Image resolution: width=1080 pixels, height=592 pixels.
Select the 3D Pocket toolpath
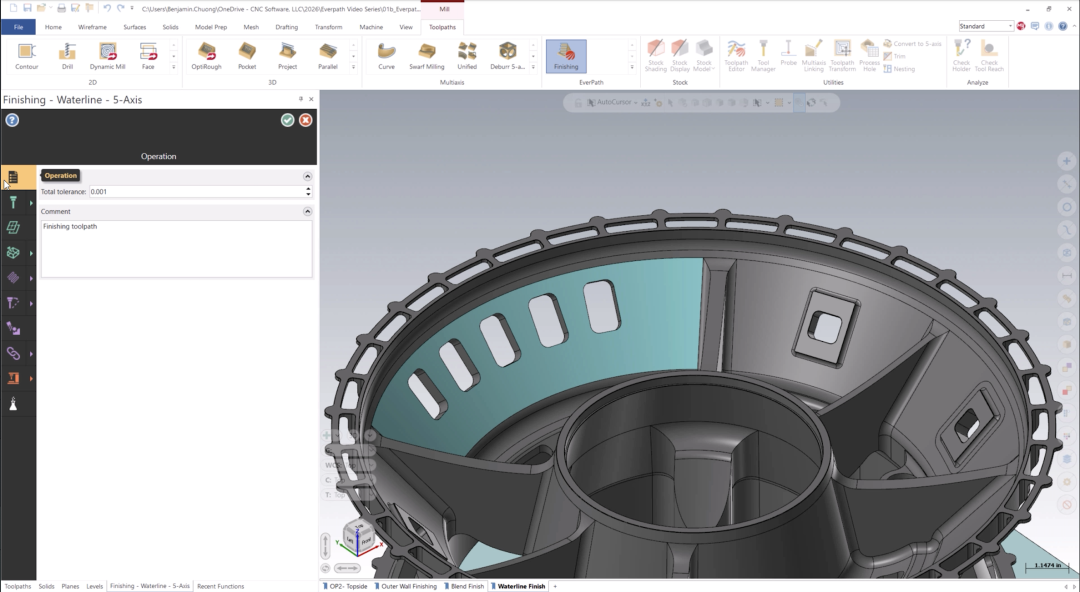[247, 56]
